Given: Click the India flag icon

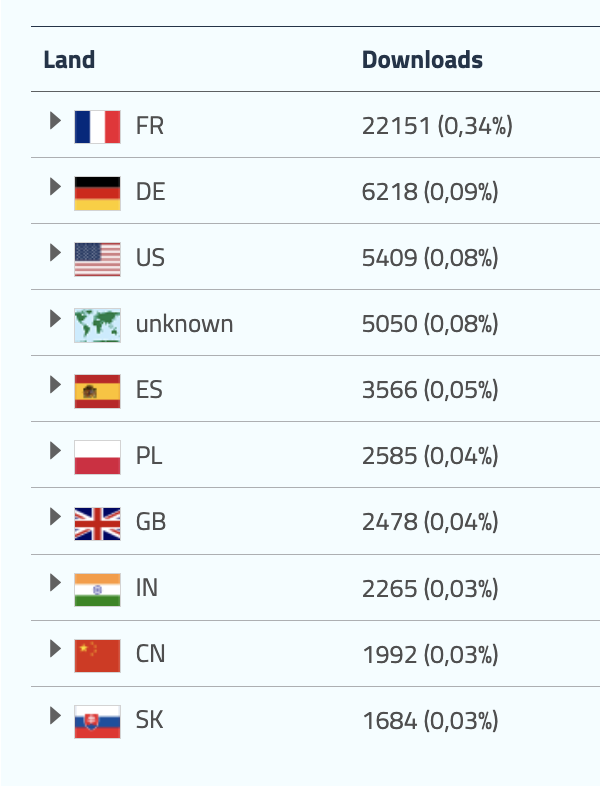Looking at the screenshot, I should (97, 588).
